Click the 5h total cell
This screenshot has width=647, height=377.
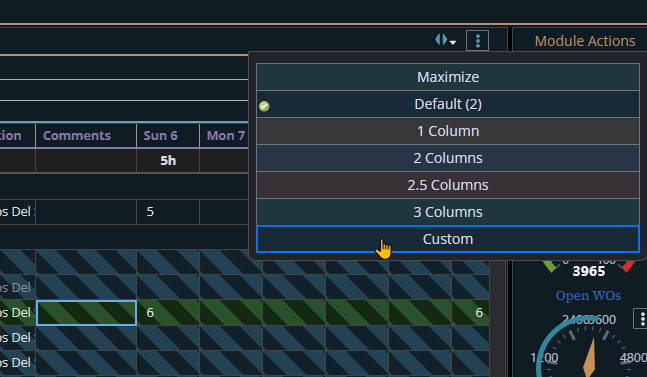click(x=168, y=160)
